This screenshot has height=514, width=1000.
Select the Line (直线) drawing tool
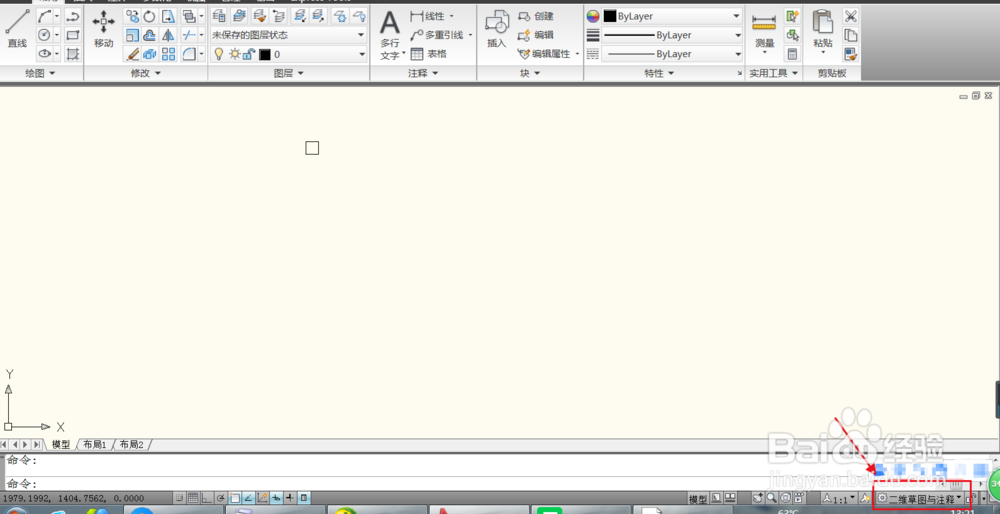(17, 29)
